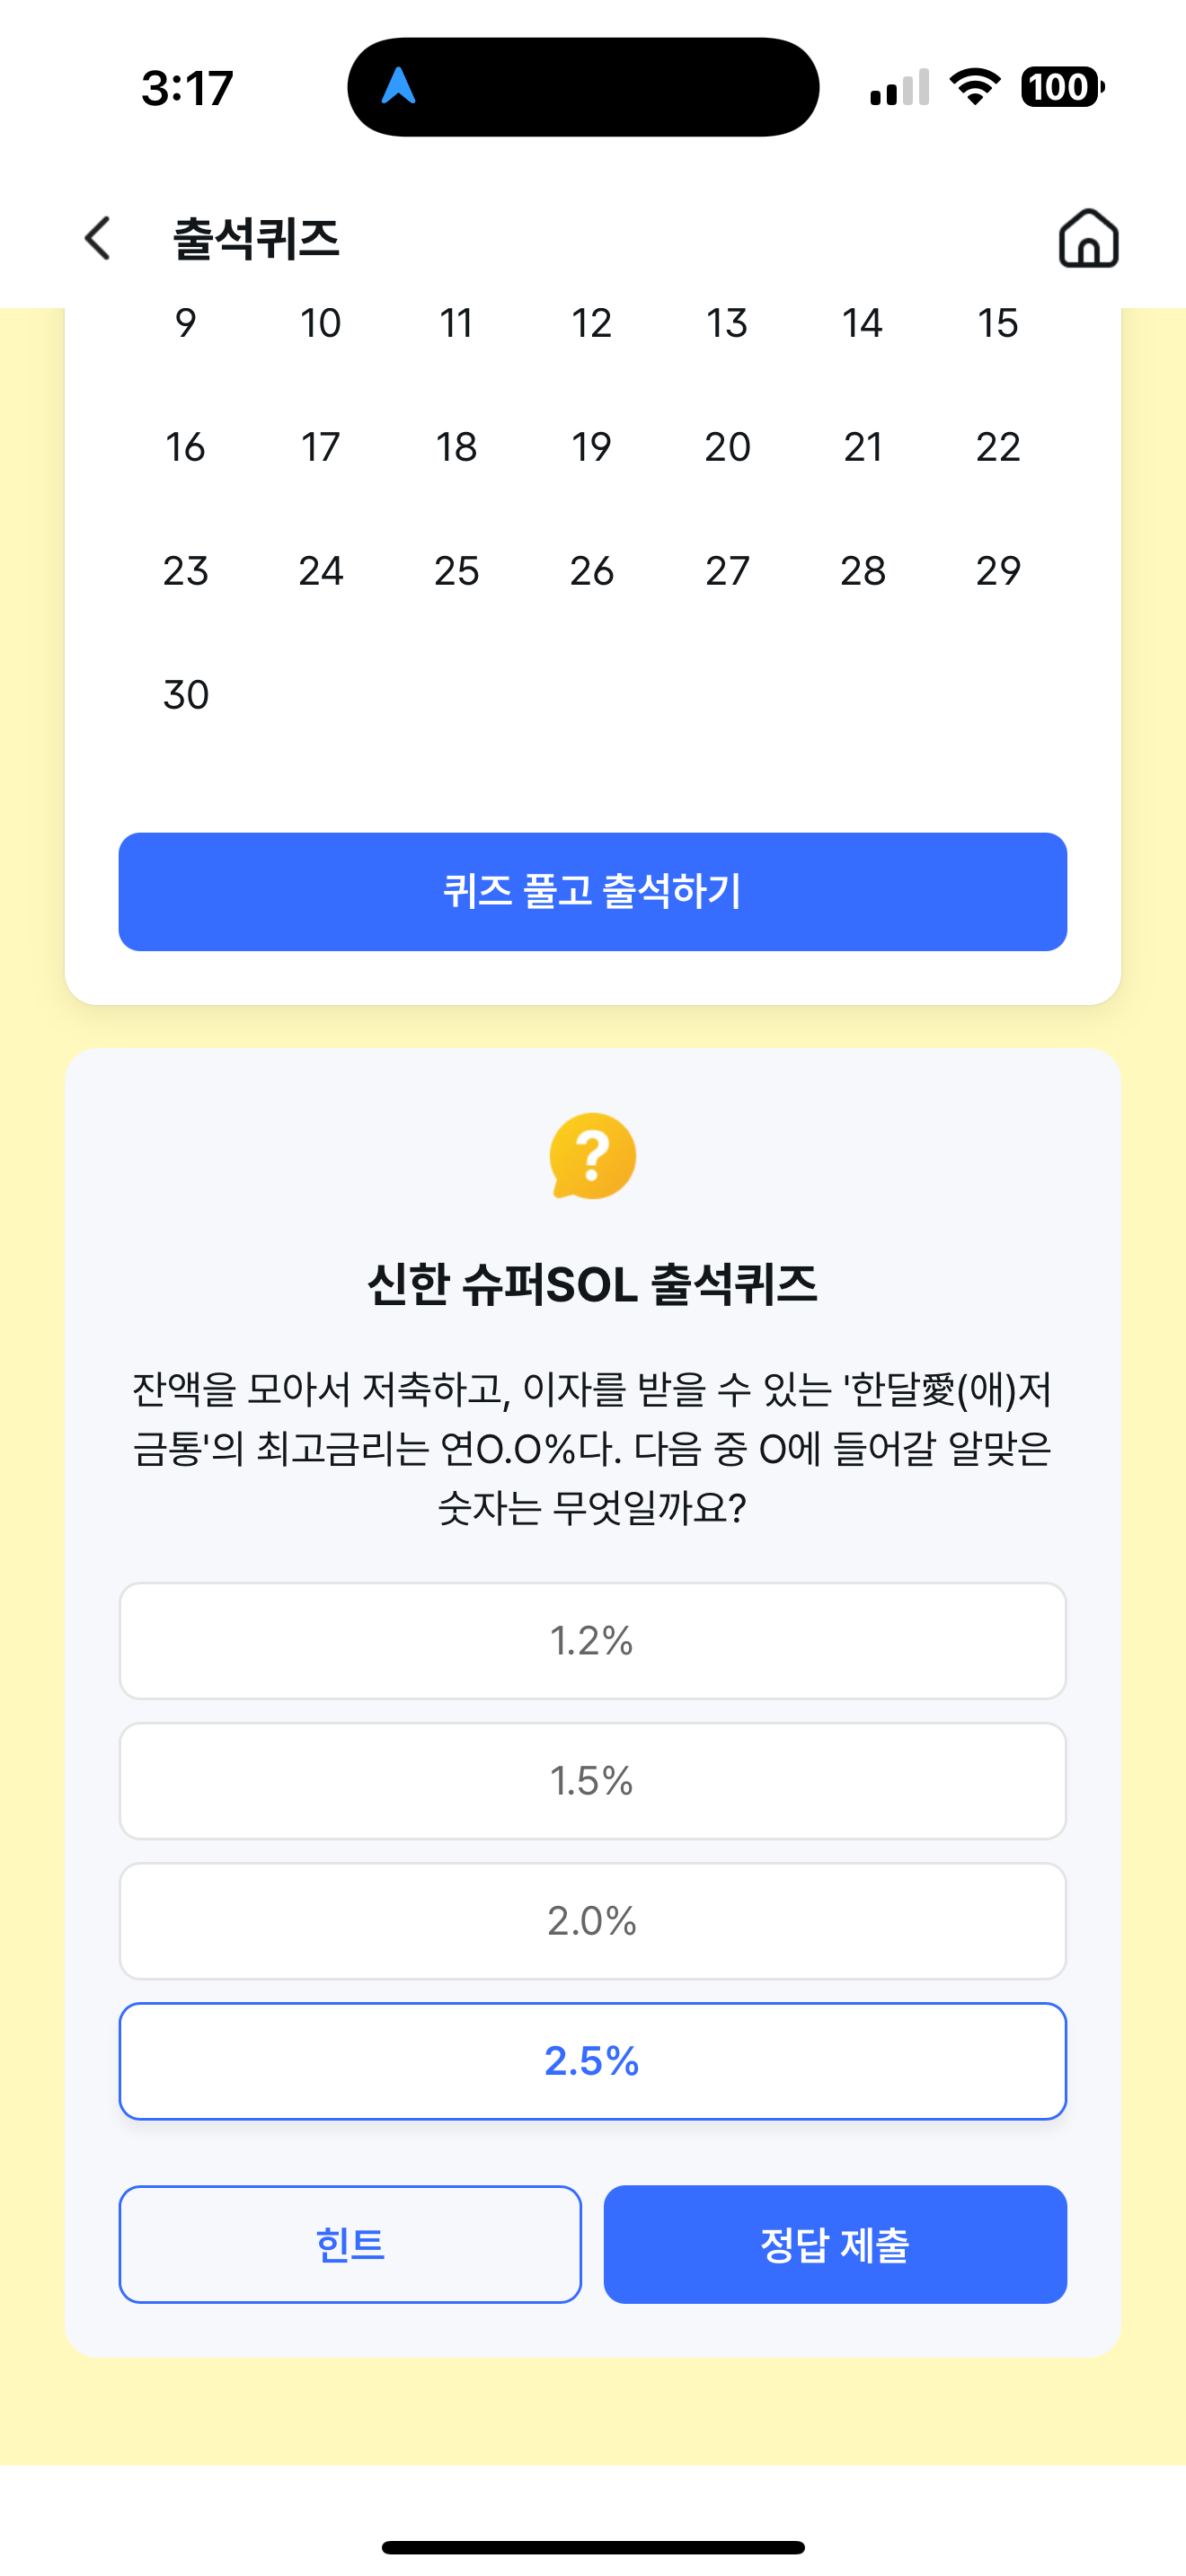Click the 힌트 hint button
The image size is (1186, 2576).
point(350,2244)
